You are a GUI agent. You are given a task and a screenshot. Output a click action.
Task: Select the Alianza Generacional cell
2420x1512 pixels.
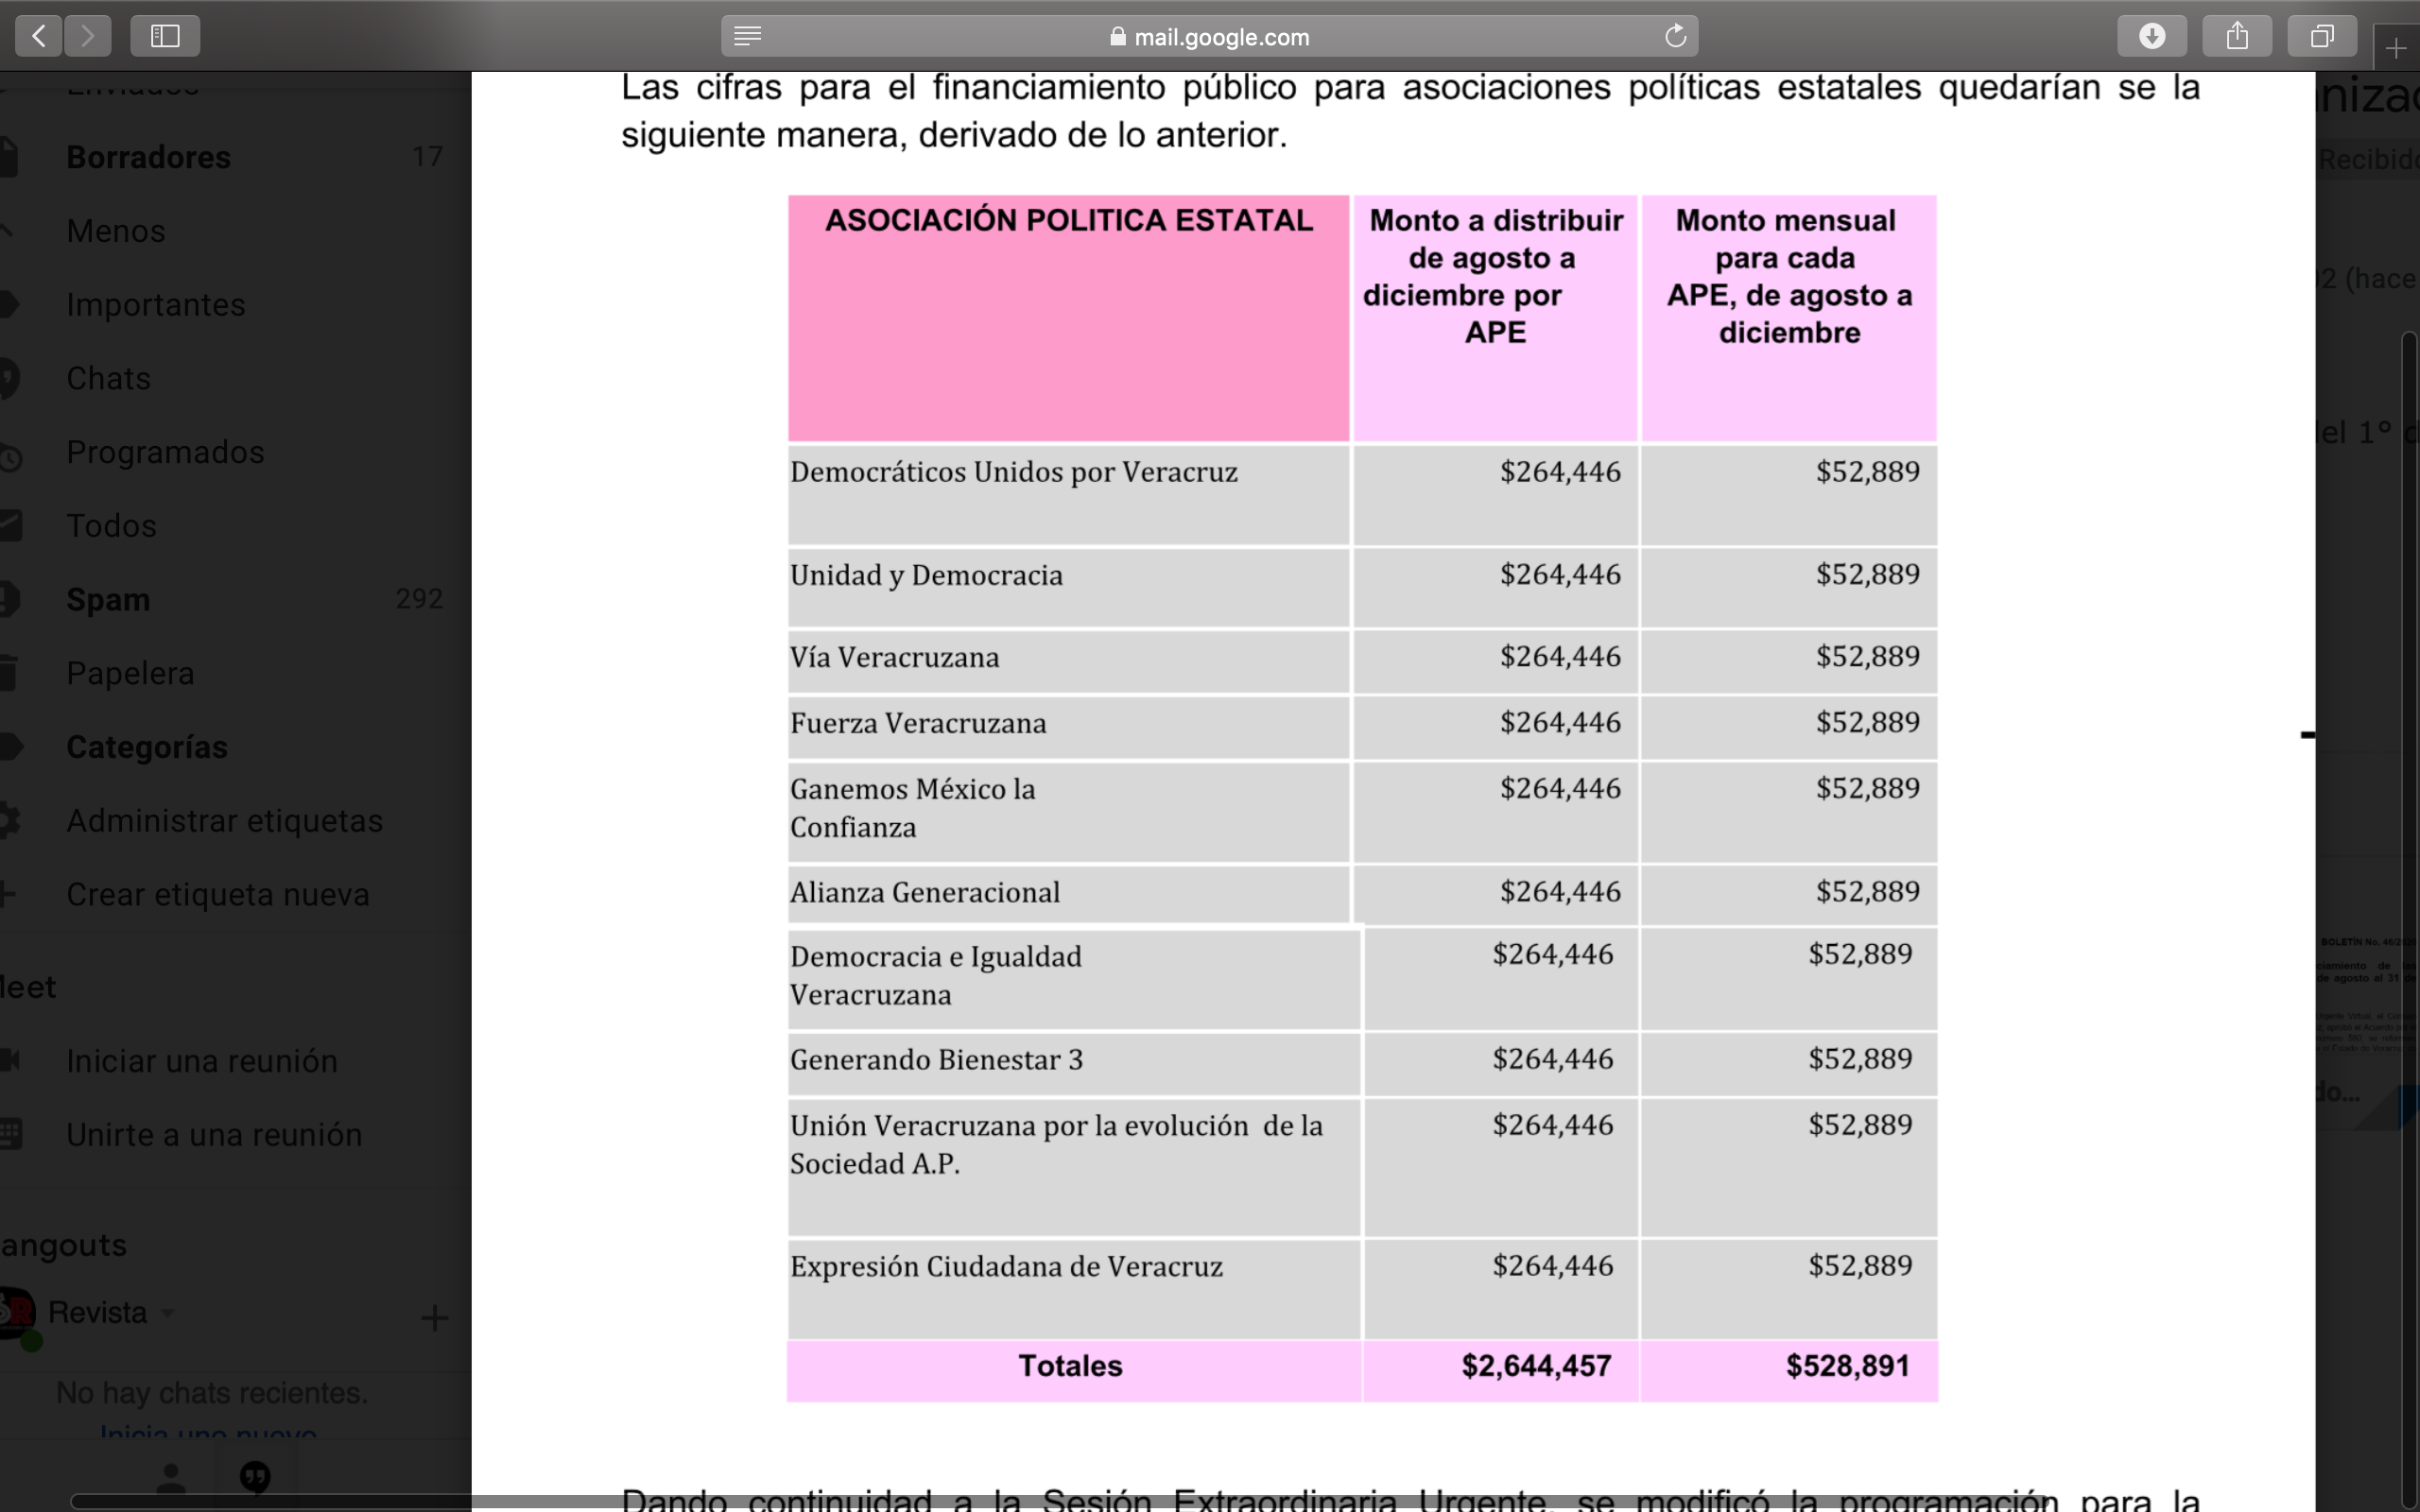[x=1068, y=894]
